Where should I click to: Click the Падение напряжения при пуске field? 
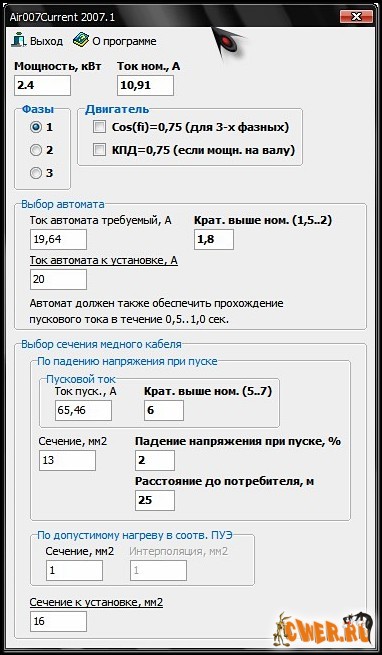155,461
